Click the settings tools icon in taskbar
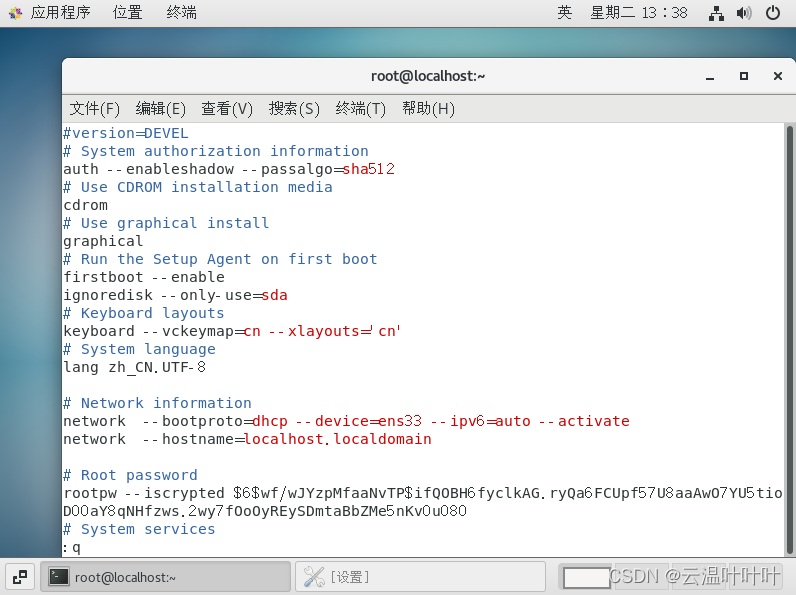The height and width of the screenshot is (595, 796). [314, 577]
